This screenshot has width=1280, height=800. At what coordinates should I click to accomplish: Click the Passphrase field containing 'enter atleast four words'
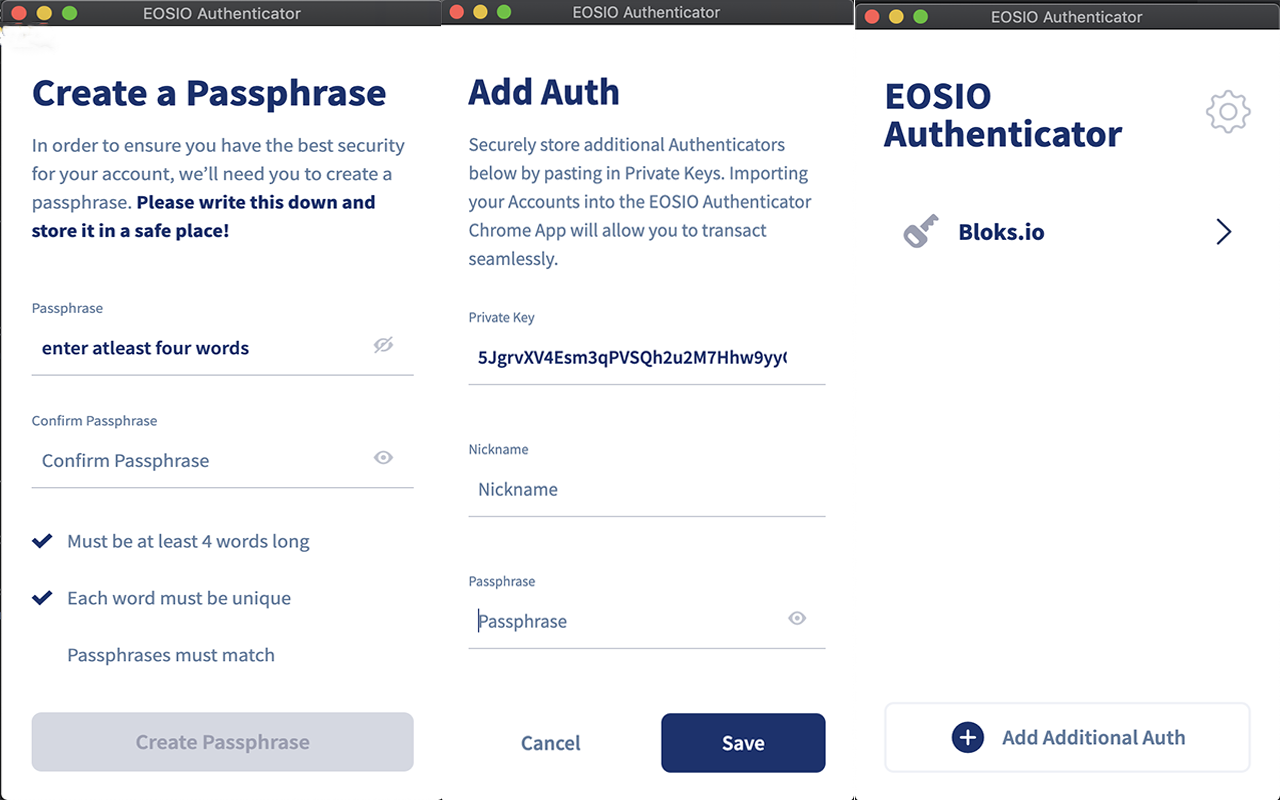(222, 349)
